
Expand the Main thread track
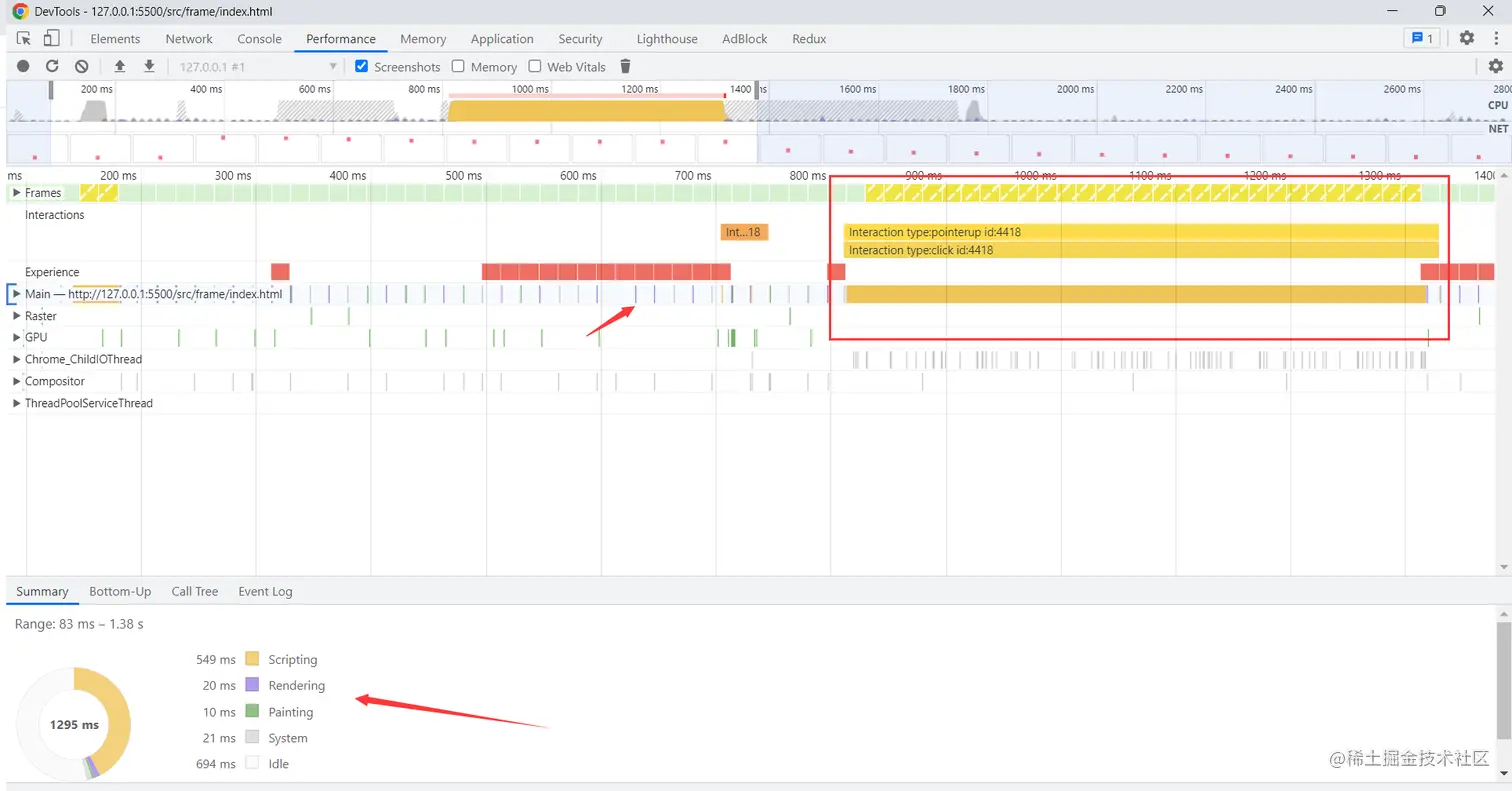16,294
